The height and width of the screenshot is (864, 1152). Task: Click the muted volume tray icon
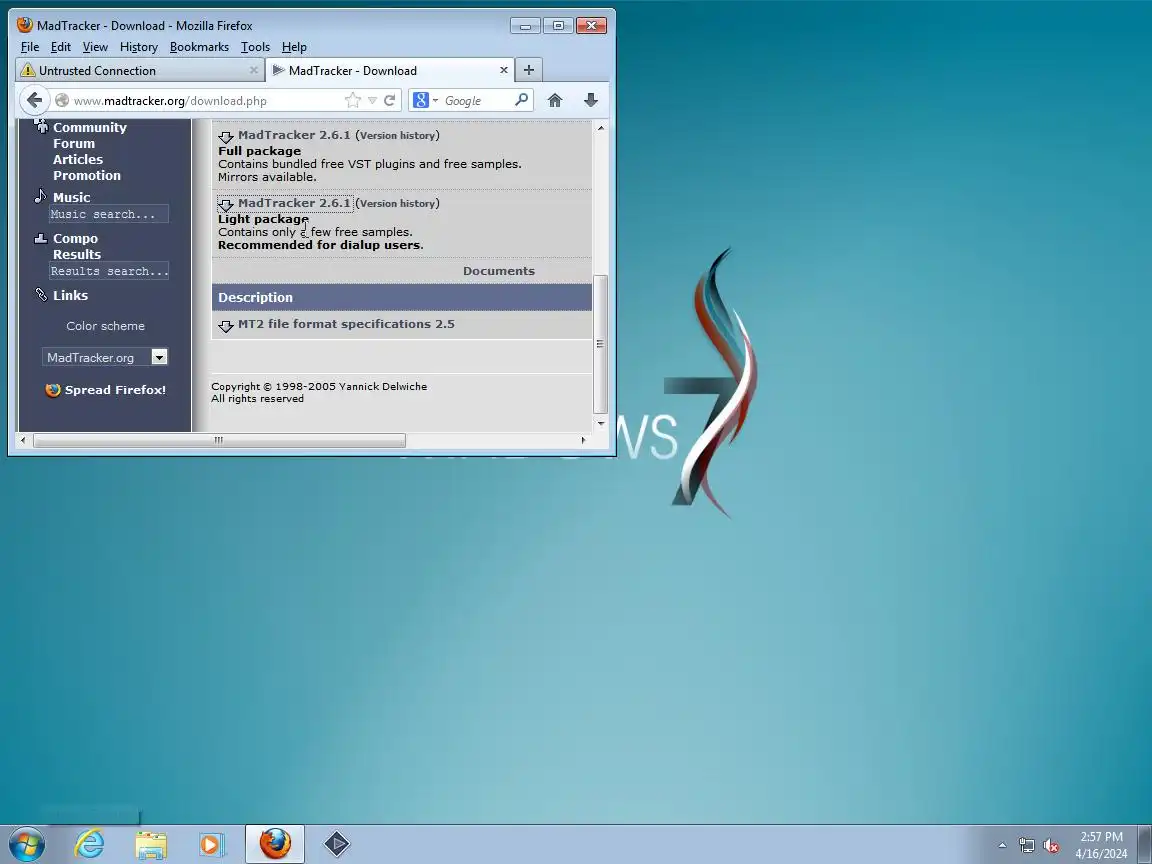pos(1051,846)
